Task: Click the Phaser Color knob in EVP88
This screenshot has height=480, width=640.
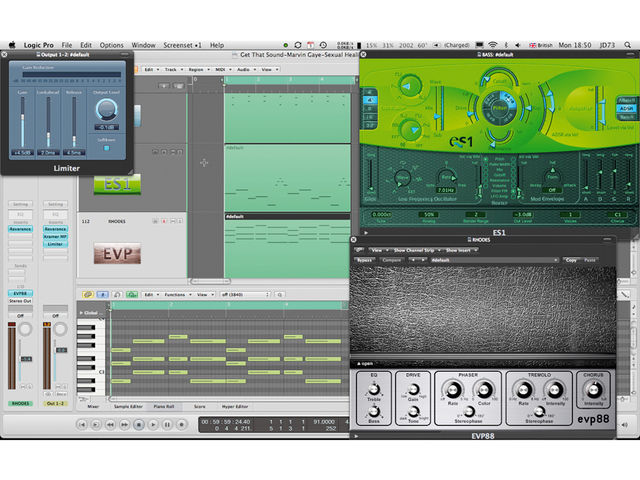Action: click(484, 390)
